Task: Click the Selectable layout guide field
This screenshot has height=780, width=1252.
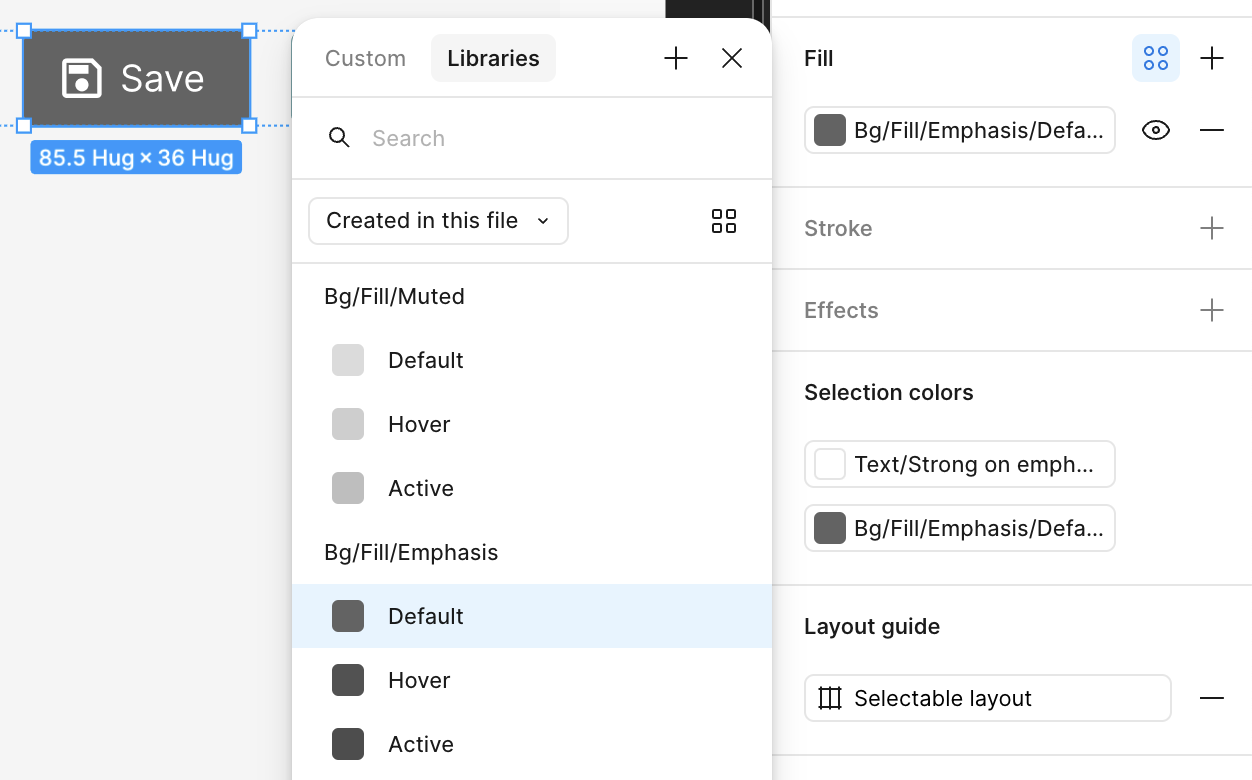Action: tap(987, 699)
